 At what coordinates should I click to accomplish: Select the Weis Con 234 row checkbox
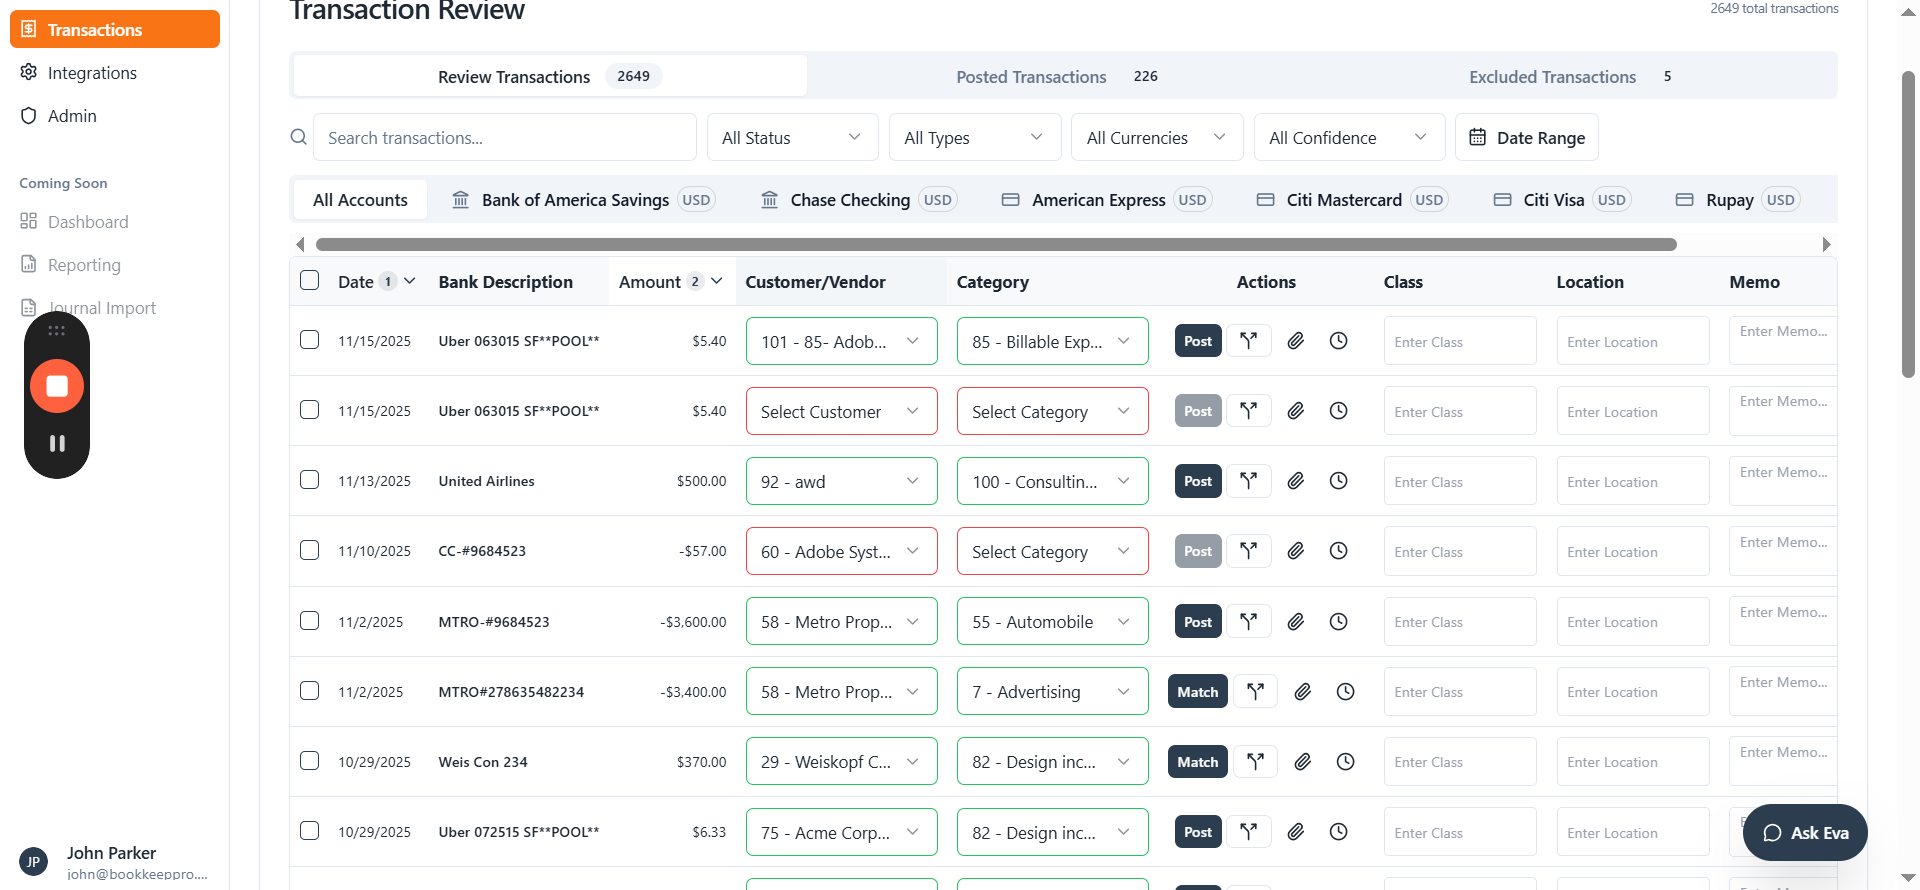[x=310, y=761]
